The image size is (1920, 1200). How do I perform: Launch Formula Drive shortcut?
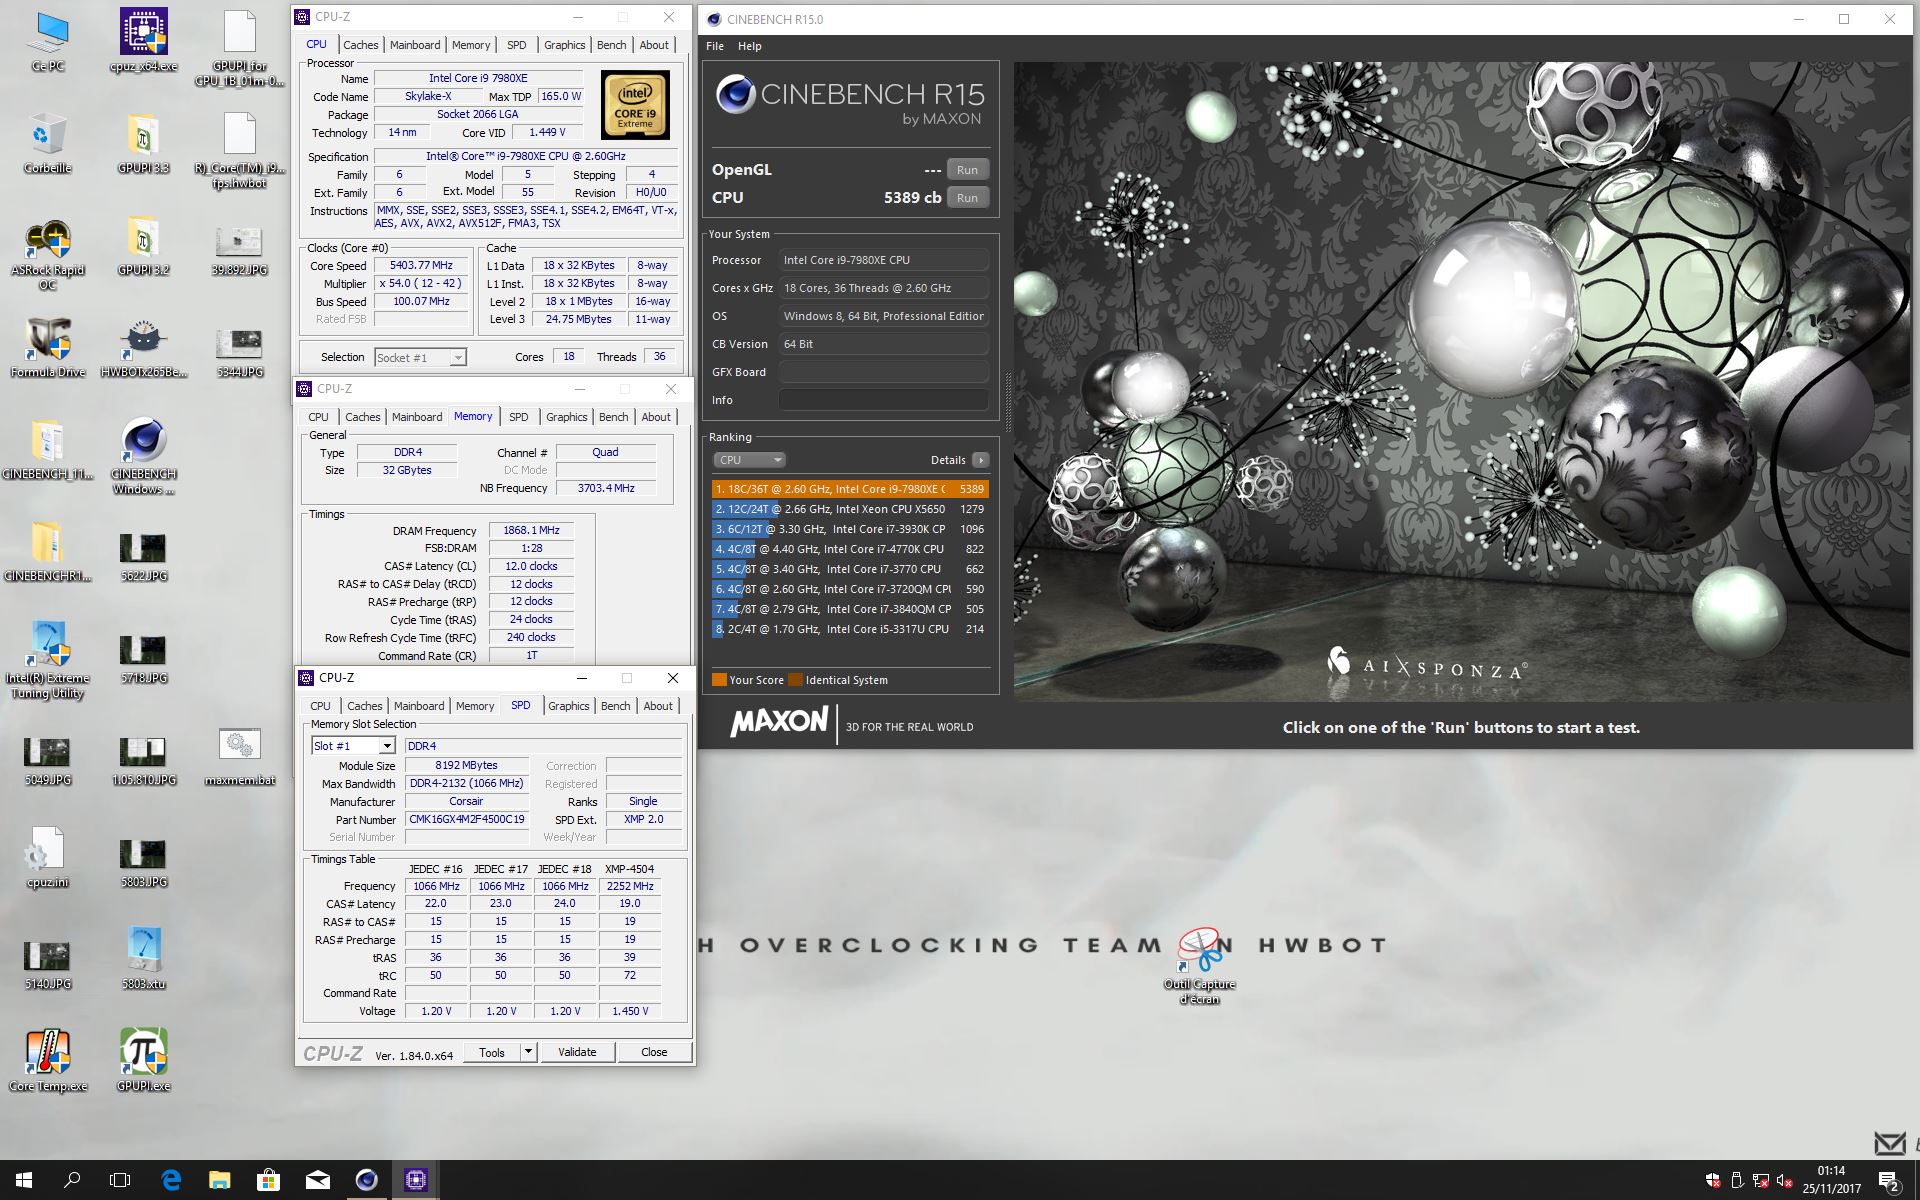[47, 348]
